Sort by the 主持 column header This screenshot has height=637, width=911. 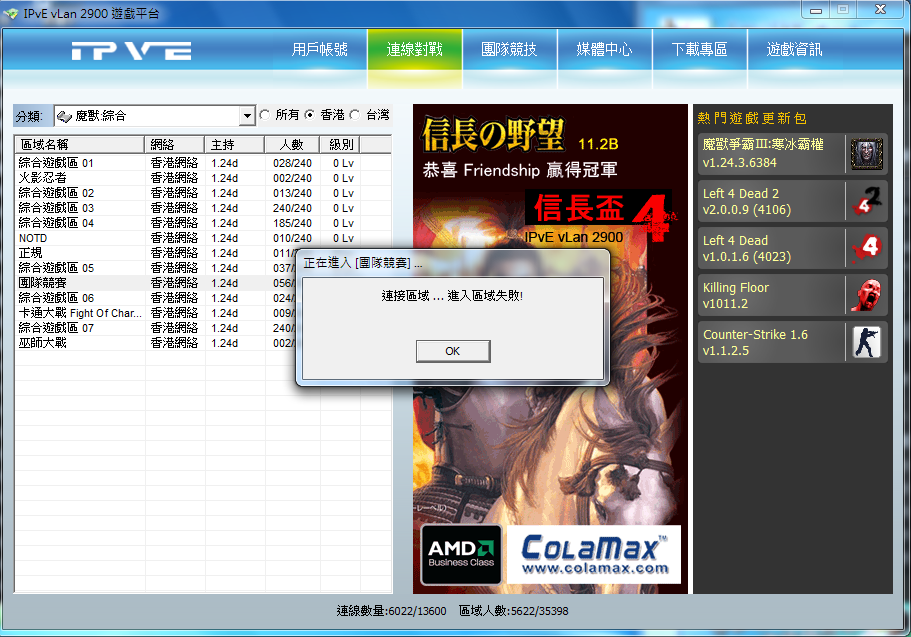tap(235, 144)
